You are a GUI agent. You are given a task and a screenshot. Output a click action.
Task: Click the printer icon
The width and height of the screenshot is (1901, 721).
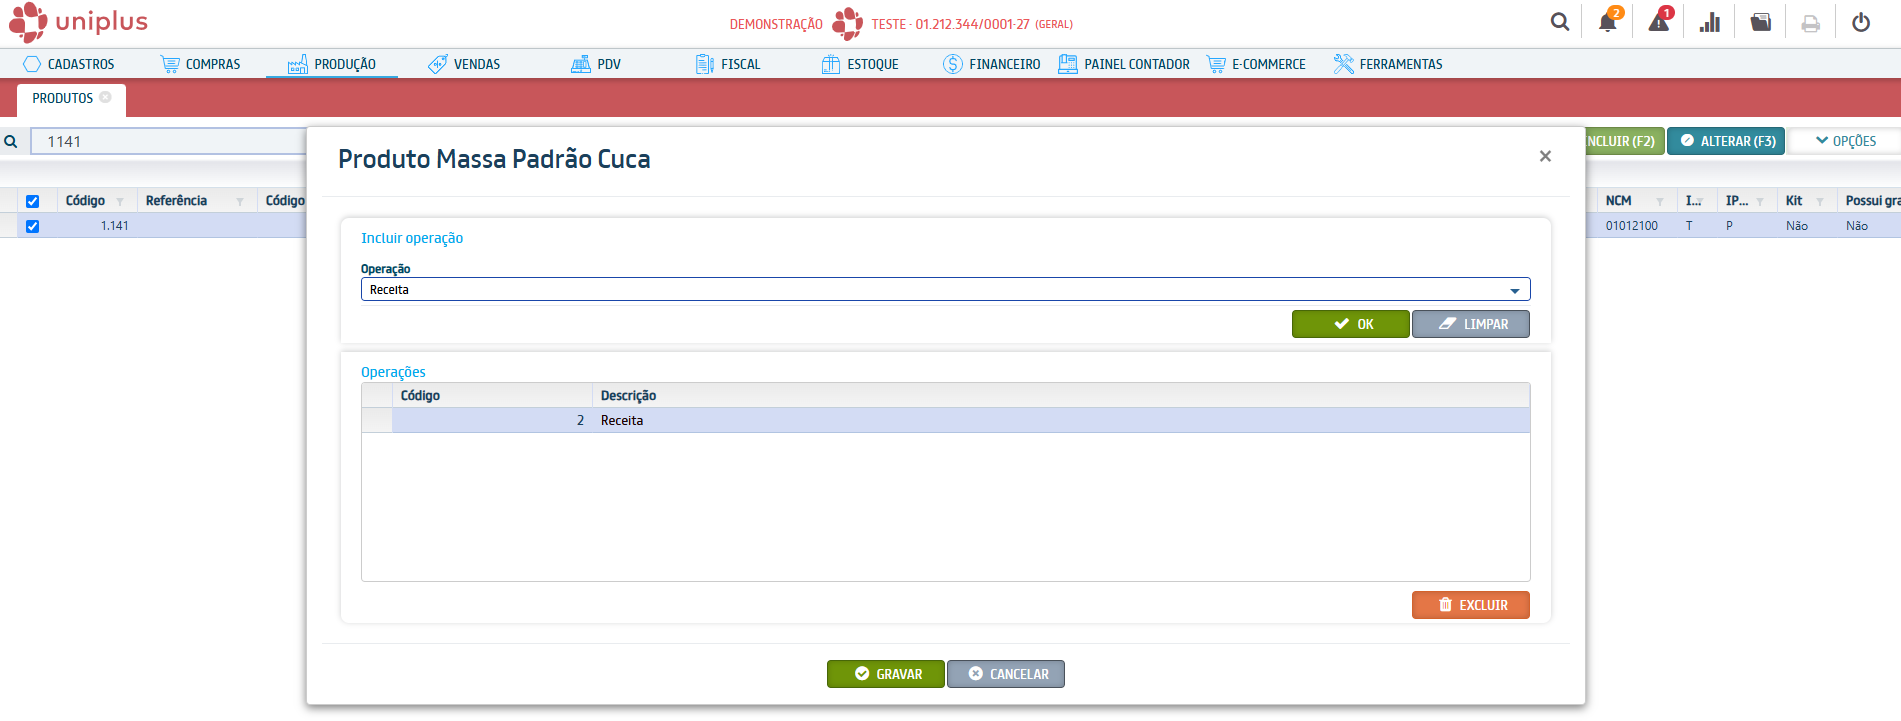point(1810,23)
